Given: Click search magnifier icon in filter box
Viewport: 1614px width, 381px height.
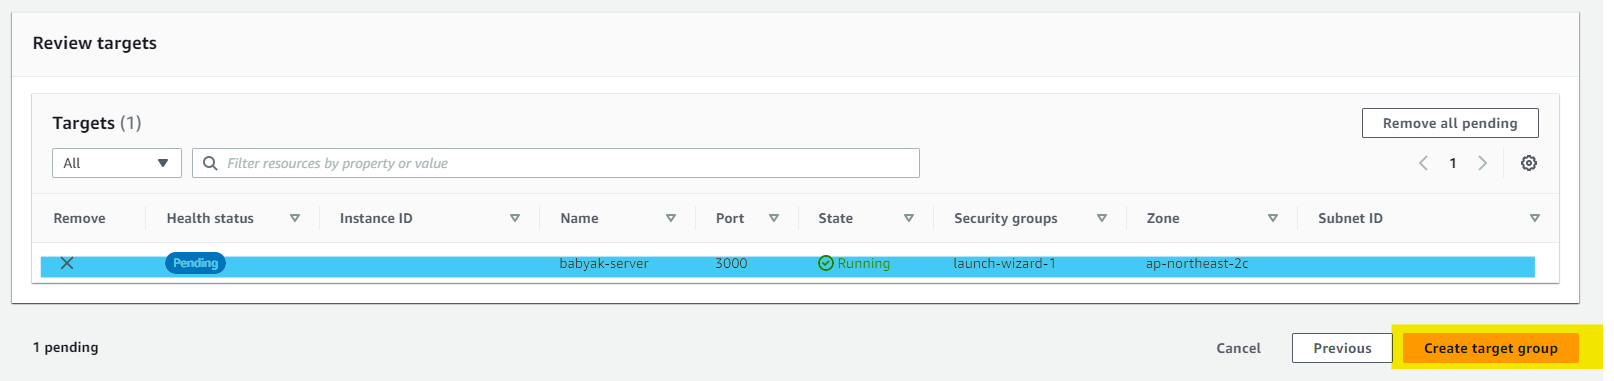Looking at the screenshot, I should [x=210, y=163].
